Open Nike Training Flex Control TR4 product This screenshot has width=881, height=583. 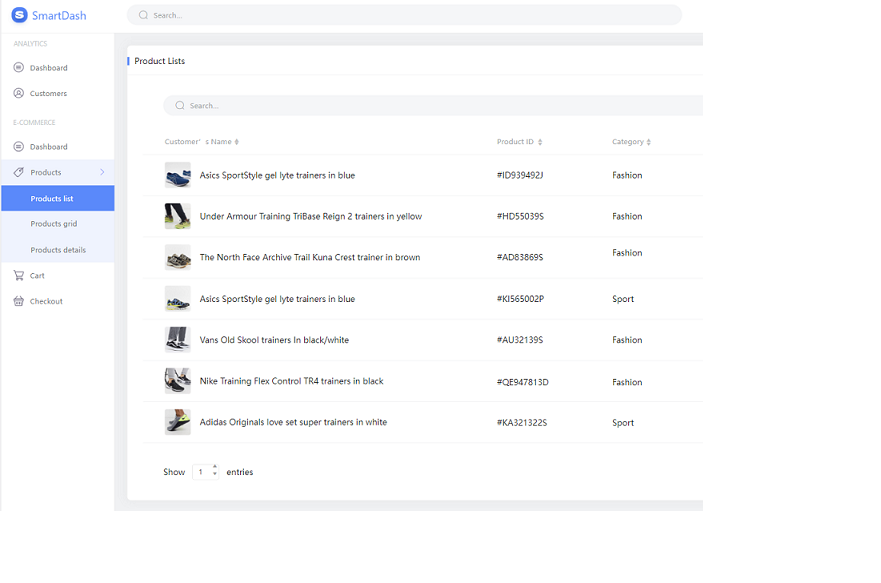click(x=291, y=381)
